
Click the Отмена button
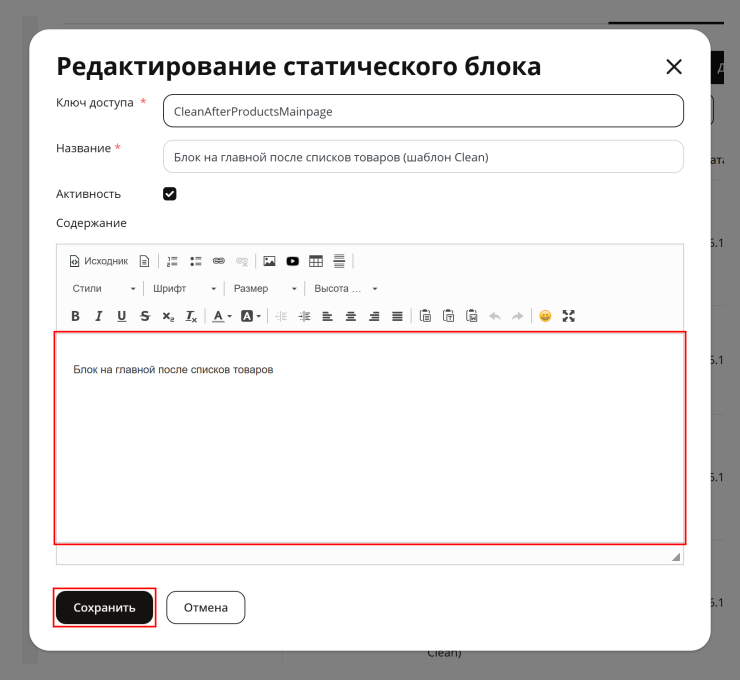(x=206, y=607)
